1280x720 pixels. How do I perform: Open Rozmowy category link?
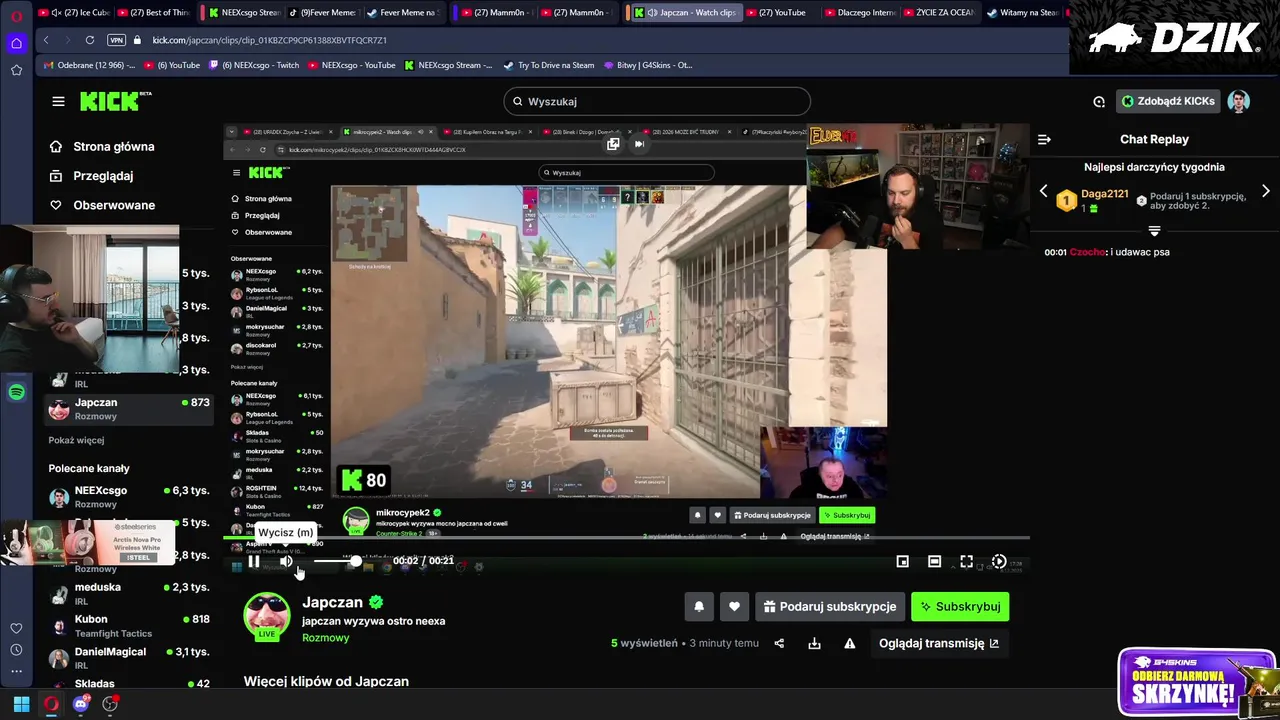[326, 638]
